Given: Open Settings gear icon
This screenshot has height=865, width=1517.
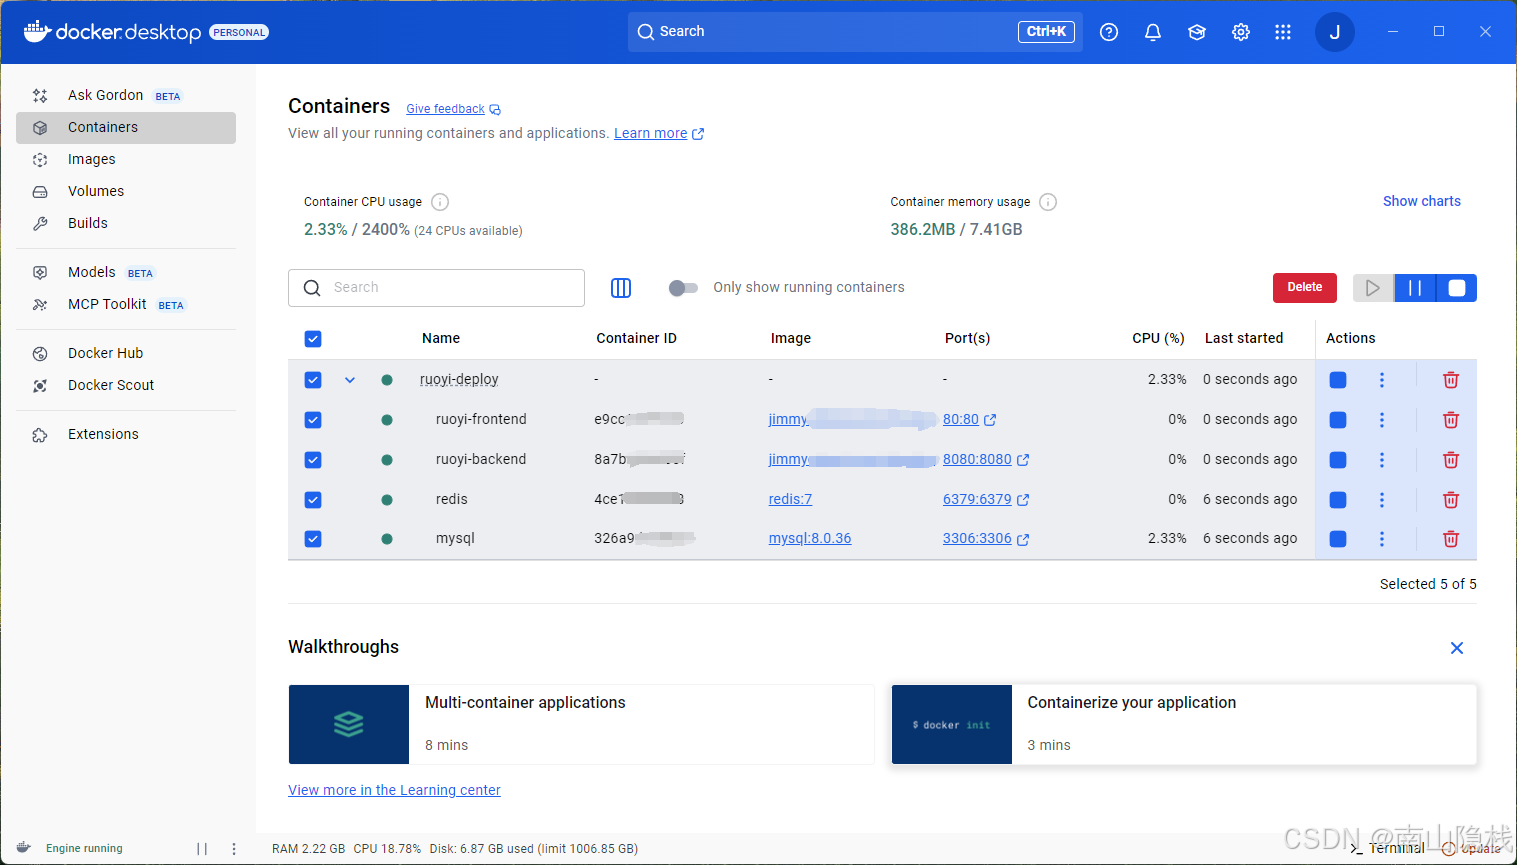Looking at the screenshot, I should [x=1241, y=32].
